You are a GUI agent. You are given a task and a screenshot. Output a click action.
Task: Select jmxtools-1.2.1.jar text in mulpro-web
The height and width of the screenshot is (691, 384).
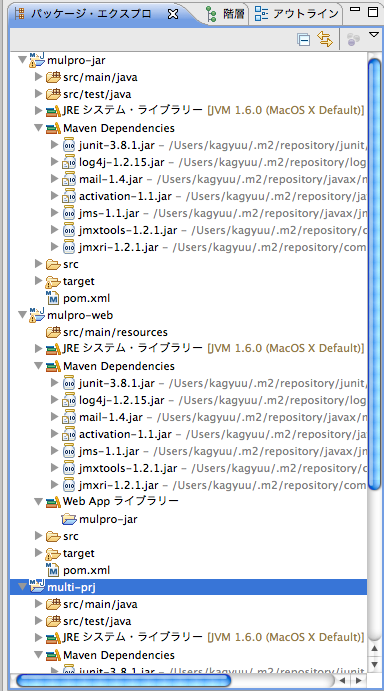128,468
